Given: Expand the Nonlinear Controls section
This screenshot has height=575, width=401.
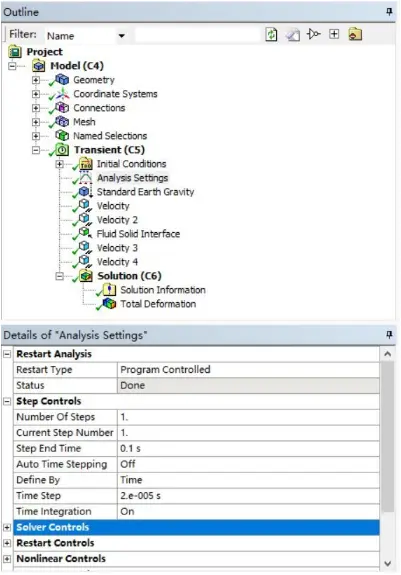Looking at the screenshot, I should tap(7, 559).
